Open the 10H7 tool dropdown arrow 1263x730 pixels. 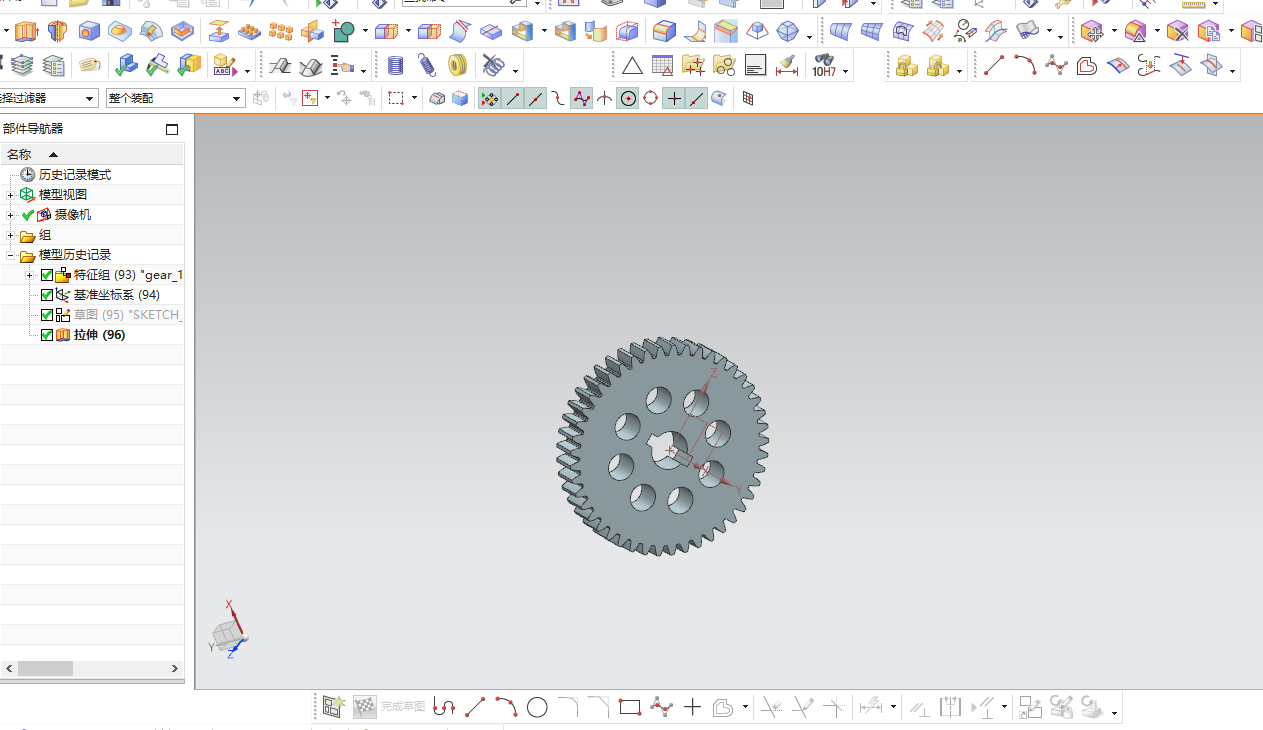[x=846, y=72]
